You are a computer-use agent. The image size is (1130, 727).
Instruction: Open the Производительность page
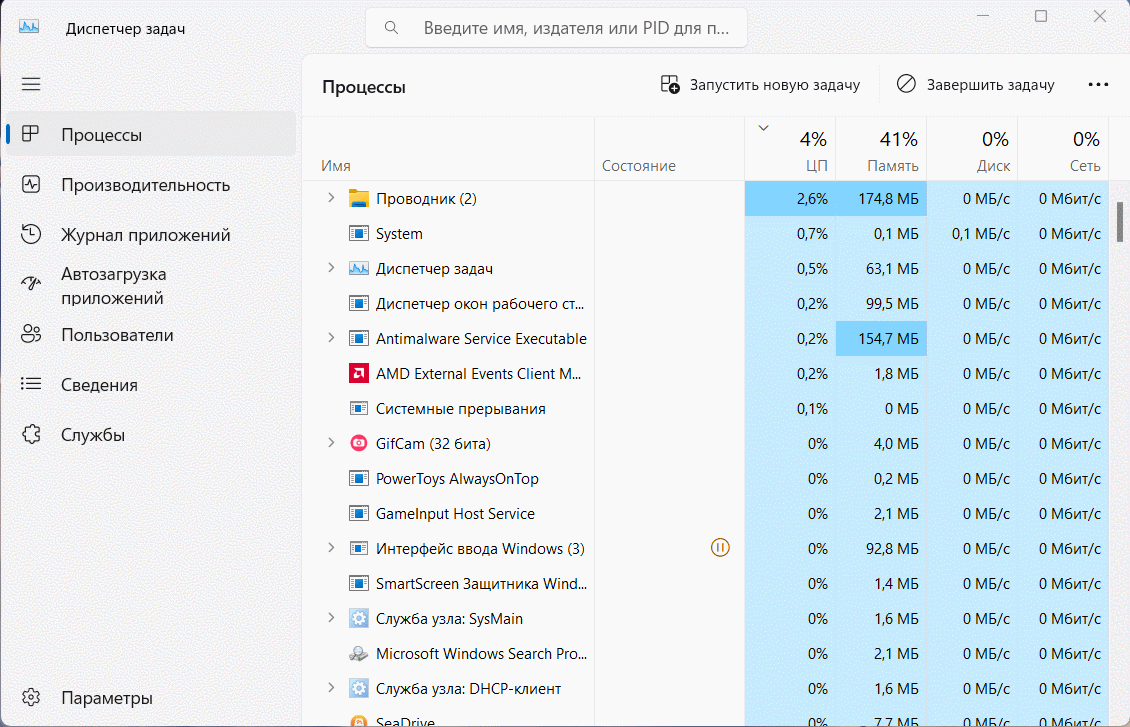tap(151, 184)
